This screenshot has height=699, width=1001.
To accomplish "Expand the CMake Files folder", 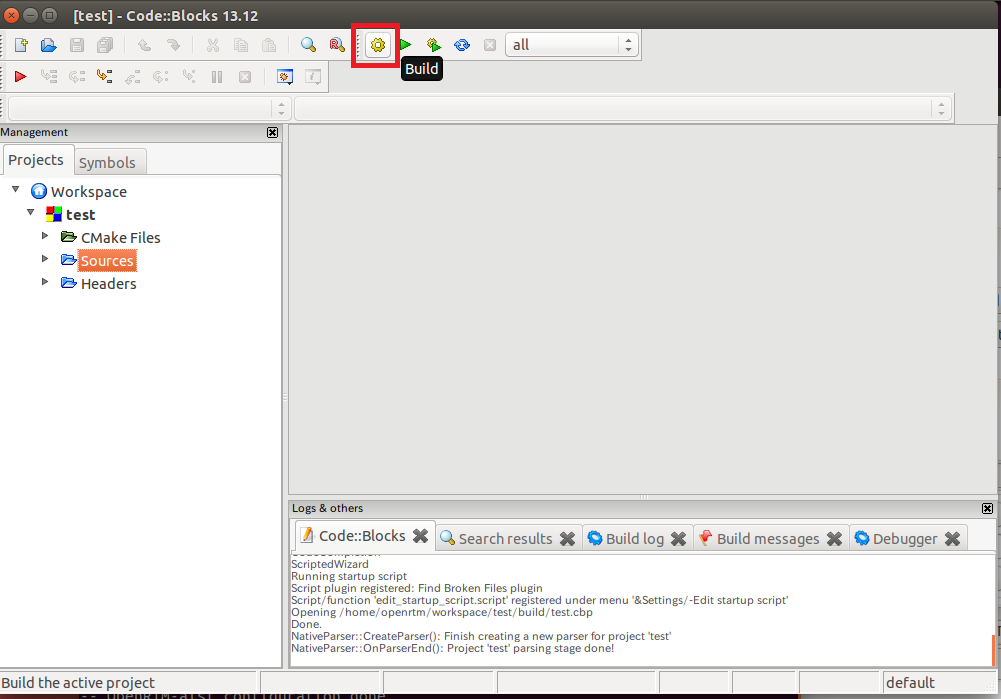I will tap(45, 236).
